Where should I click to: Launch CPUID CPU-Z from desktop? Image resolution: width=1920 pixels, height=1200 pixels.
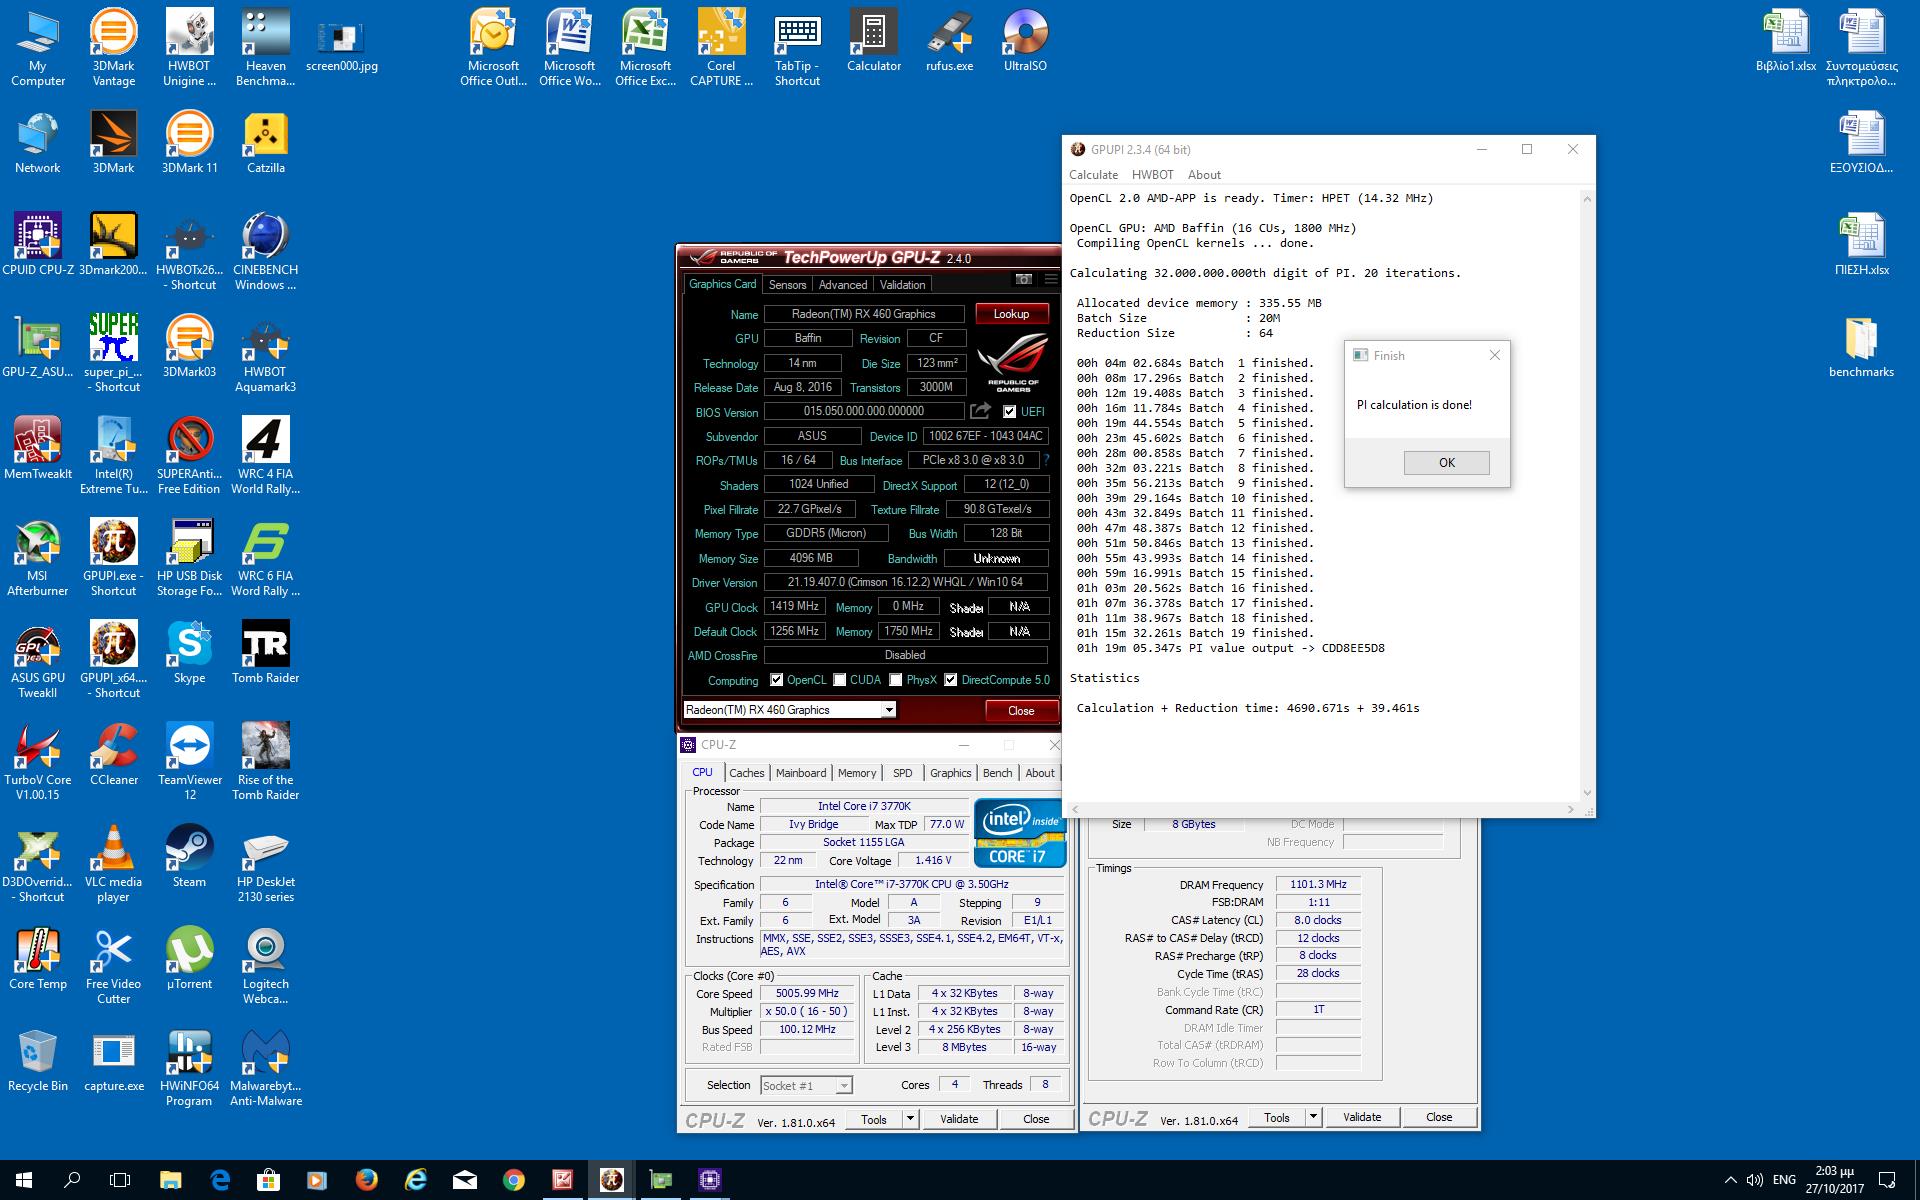(x=38, y=244)
